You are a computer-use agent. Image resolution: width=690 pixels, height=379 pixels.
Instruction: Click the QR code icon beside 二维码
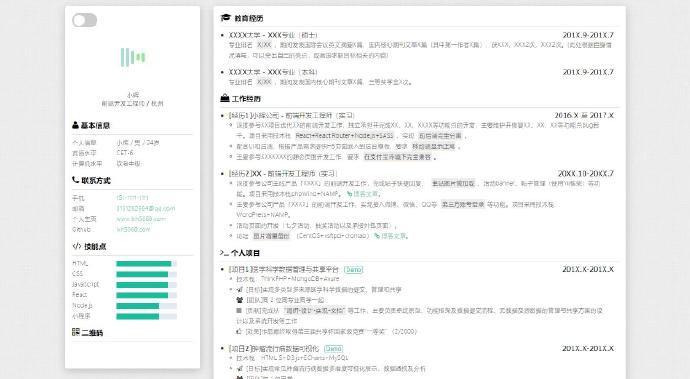pos(76,332)
